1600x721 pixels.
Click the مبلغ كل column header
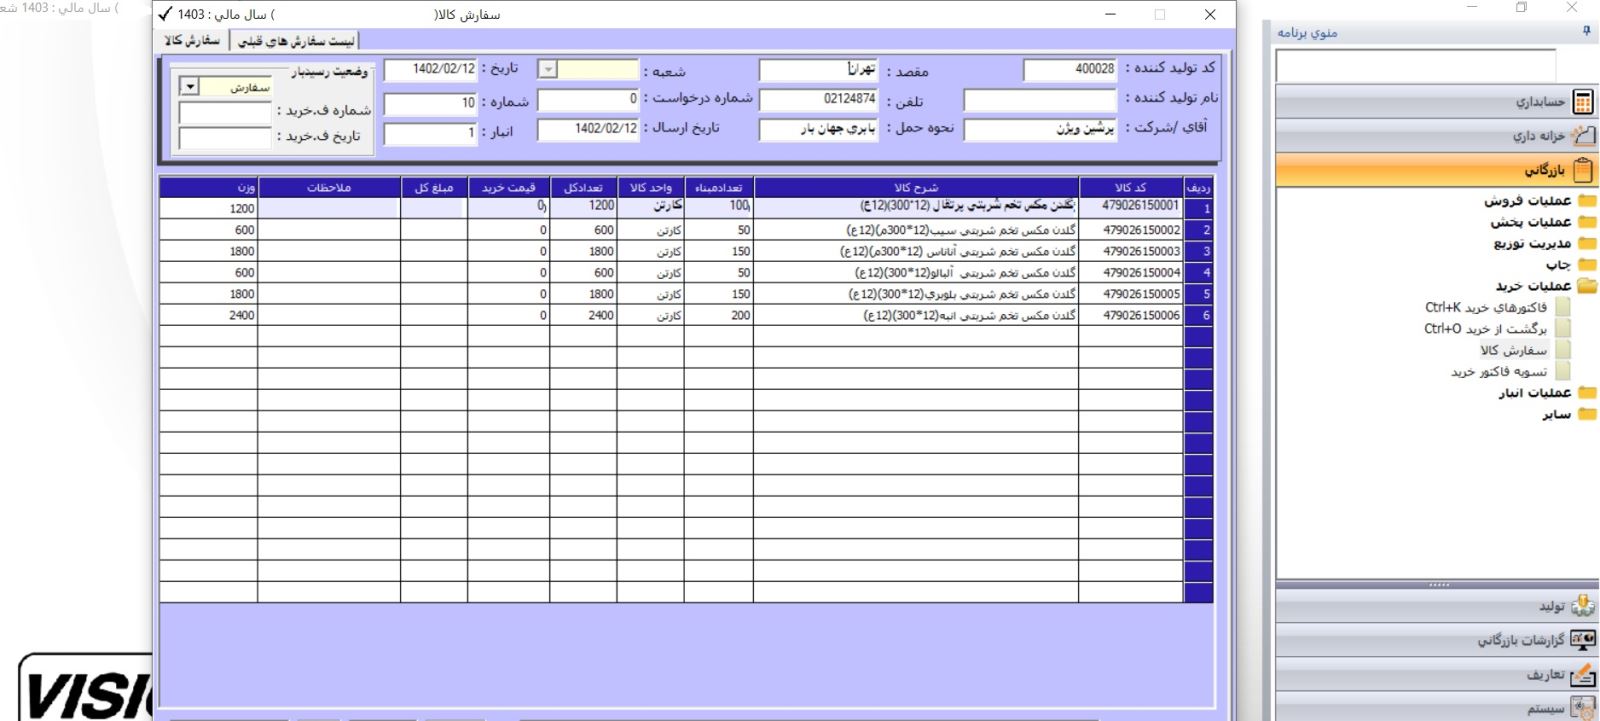[x=434, y=188]
